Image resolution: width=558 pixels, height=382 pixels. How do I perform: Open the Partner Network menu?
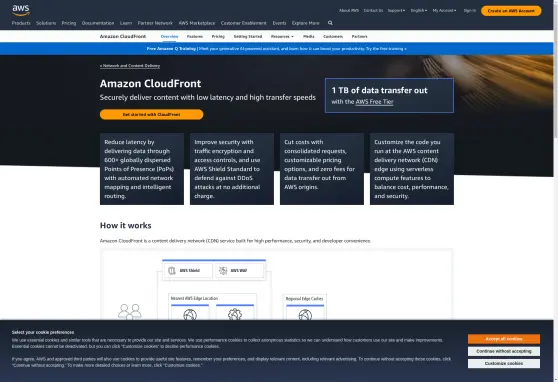pyautogui.click(x=155, y=23)
